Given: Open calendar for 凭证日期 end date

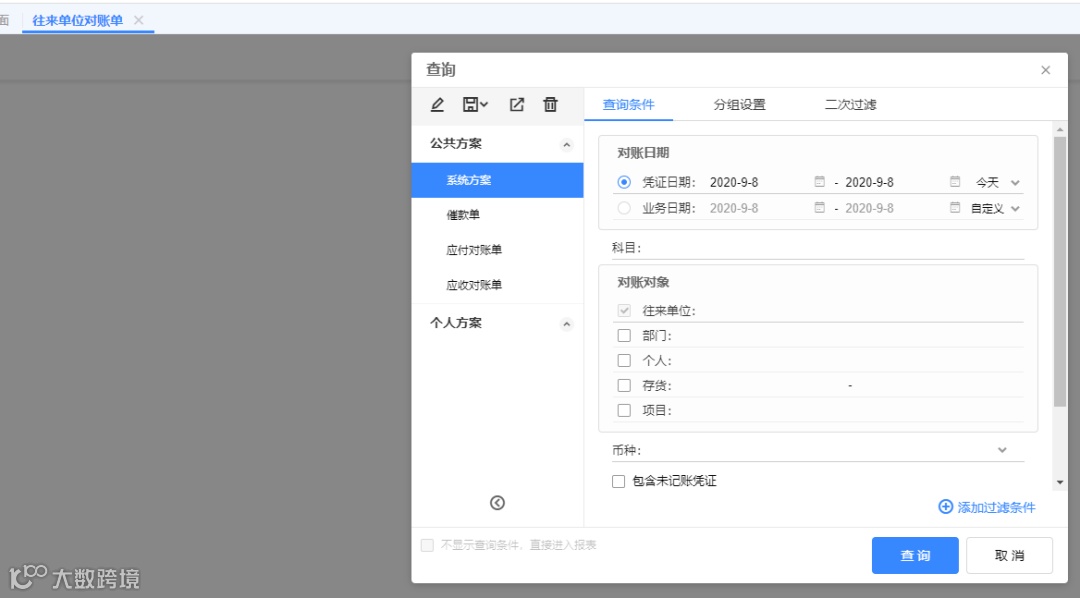Looking at the screenshot, I should click(x=955, y=182).
